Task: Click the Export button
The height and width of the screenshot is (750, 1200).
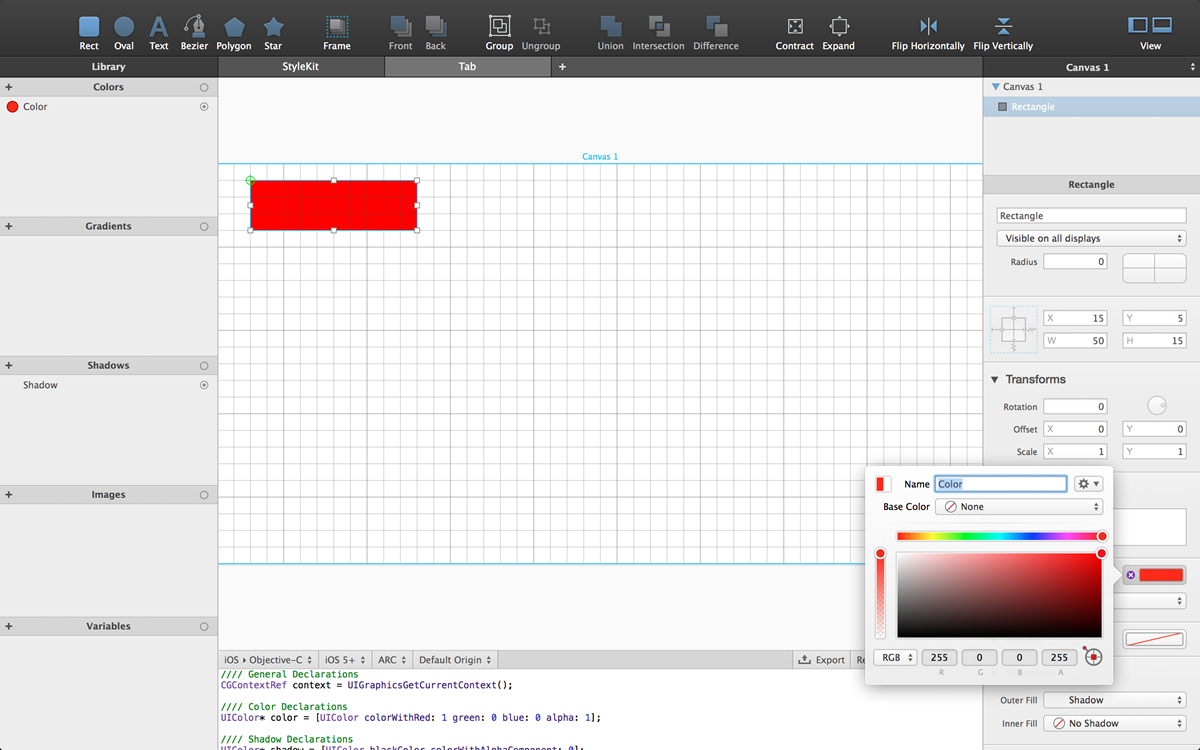Action: pyautogui.click(x=821, y=660)
